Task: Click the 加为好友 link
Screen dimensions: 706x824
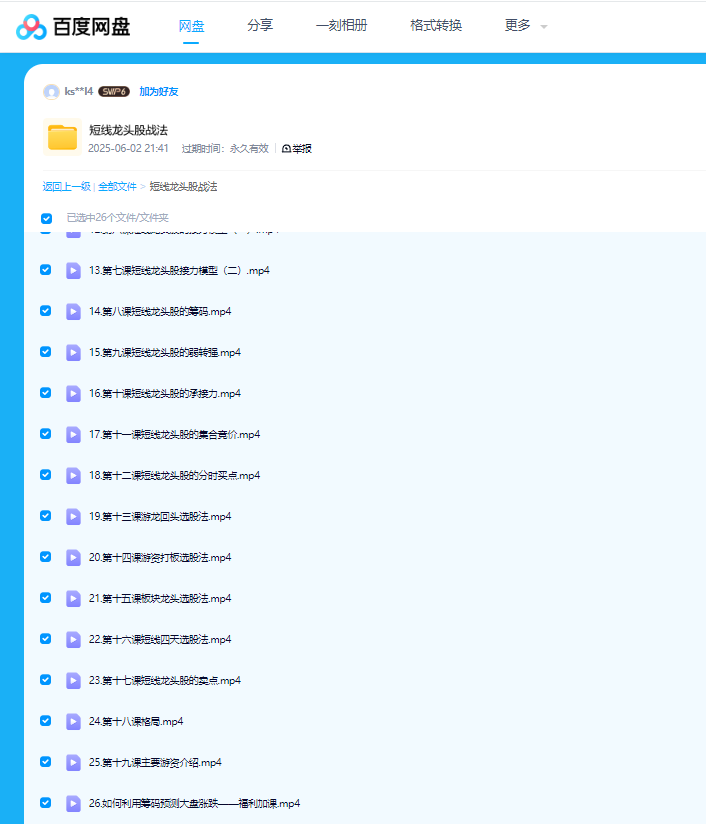Action: coord(159,92)
